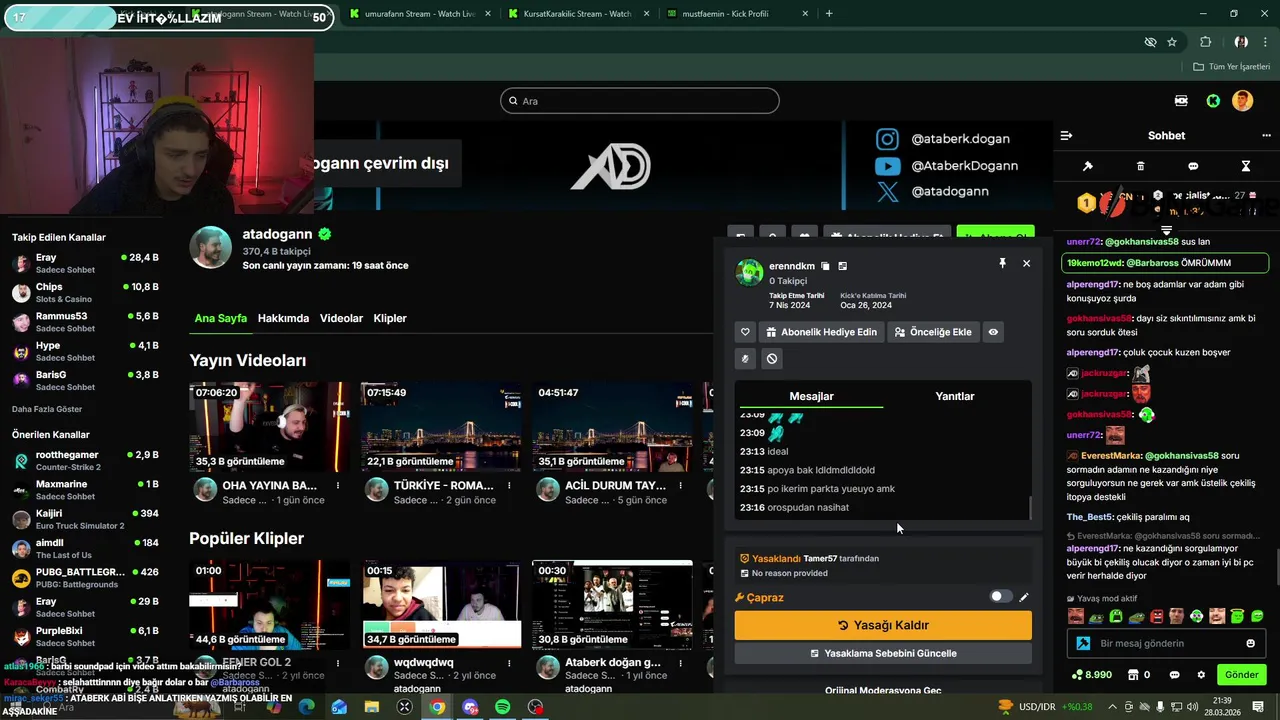The width and height of the screenshot is (1280, 720).
Task: Open erenndkm profile details icon
Action: pyautogui.click(x=843, y=266)
